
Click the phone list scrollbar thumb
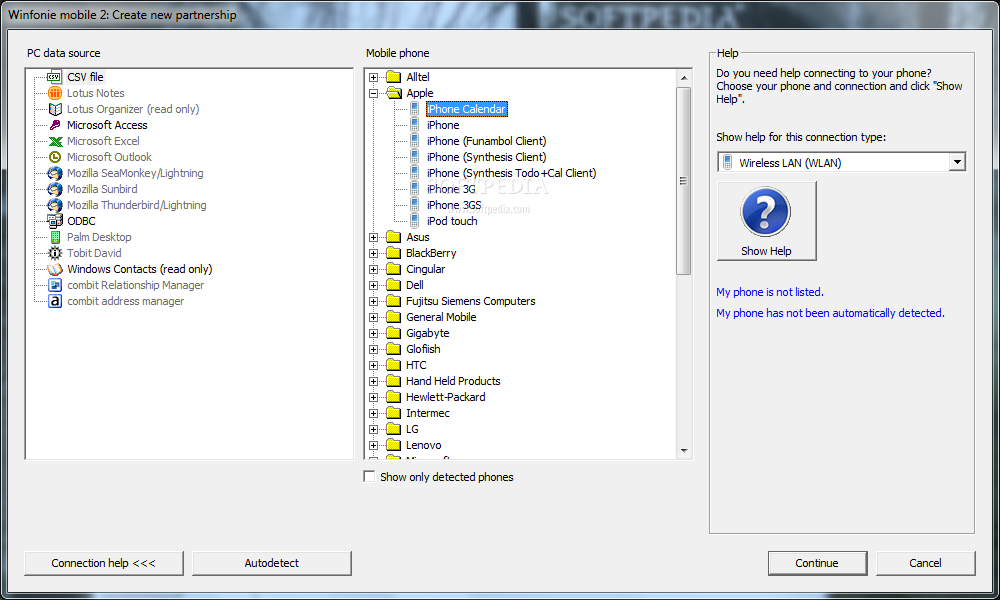[684, 181]
